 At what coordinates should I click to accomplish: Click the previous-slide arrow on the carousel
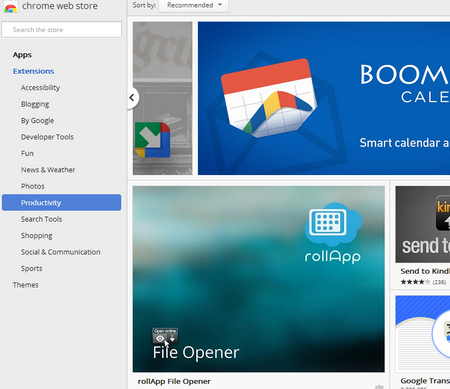click(x=132, y=98)
